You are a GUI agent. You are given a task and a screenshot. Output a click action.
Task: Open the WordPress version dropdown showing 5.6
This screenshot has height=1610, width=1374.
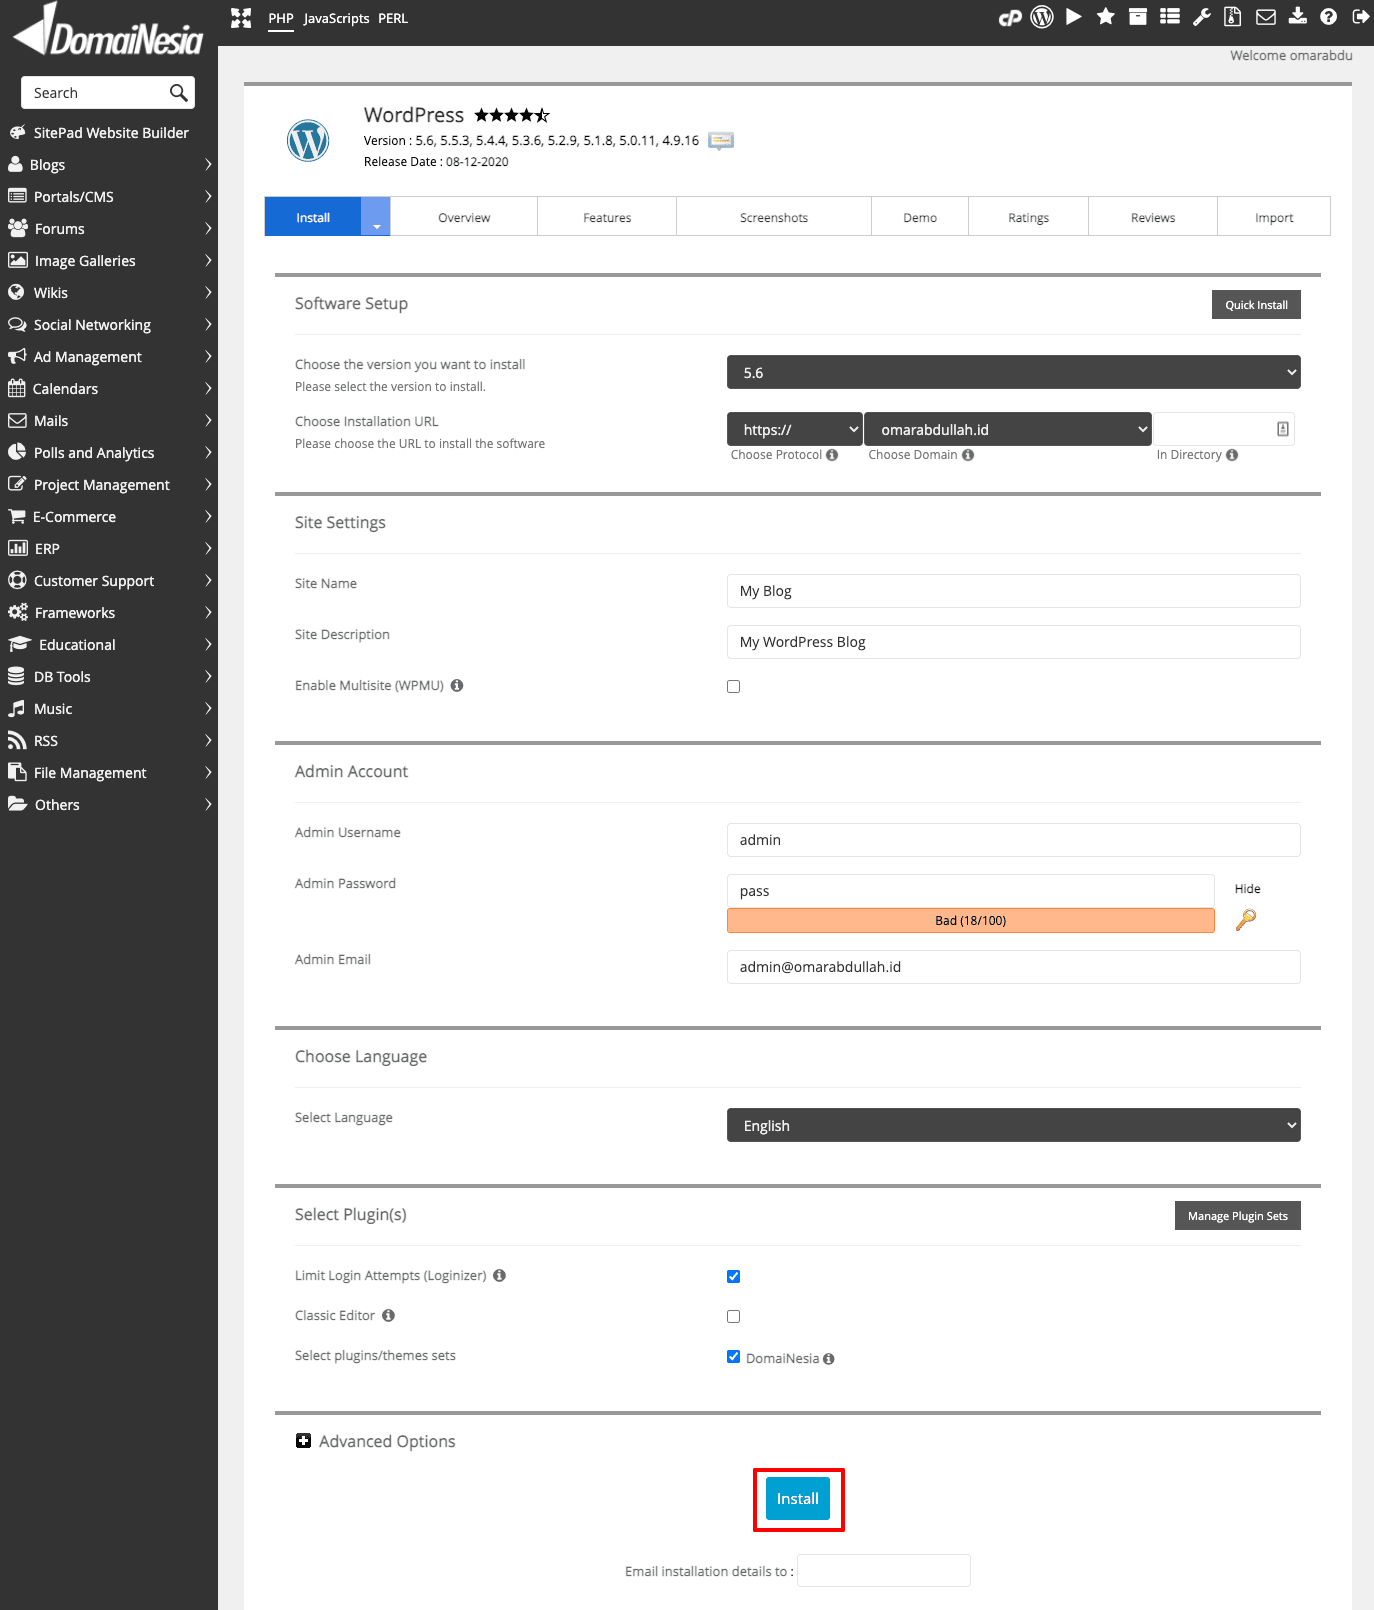click(1013, 373)
